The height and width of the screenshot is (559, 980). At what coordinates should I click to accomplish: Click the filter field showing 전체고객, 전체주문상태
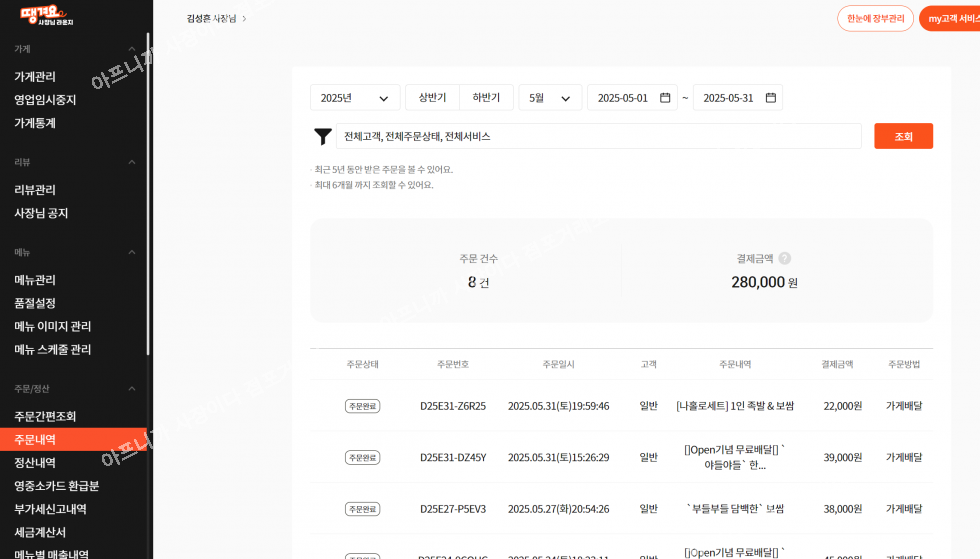coord(598,136)
